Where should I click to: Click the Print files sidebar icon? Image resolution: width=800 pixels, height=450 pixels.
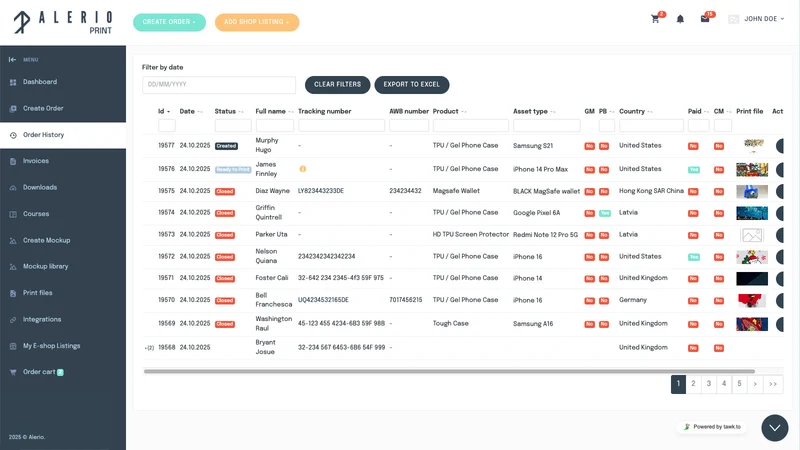tap(13, 293)
